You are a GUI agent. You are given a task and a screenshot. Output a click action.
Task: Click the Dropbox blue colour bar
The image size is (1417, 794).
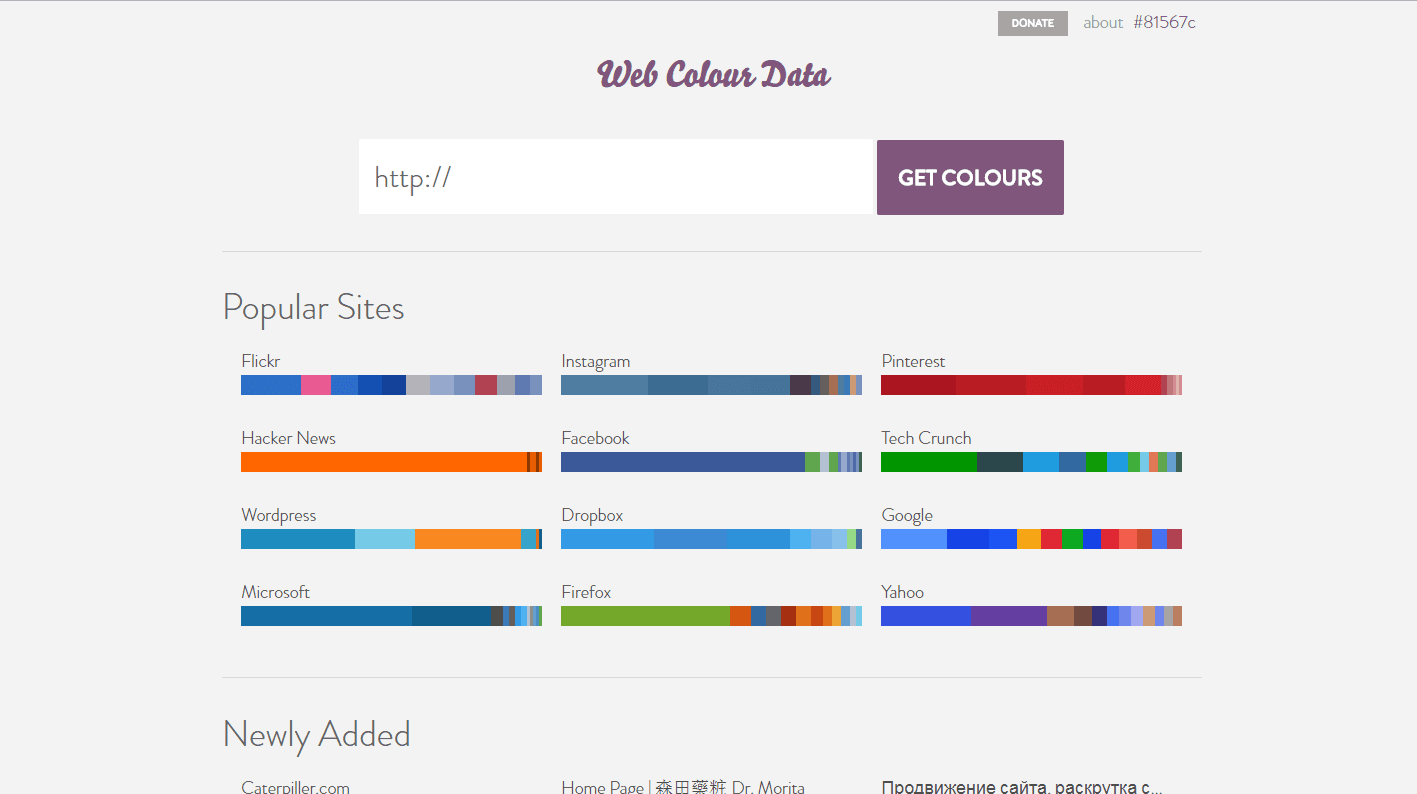coord(711,539)
